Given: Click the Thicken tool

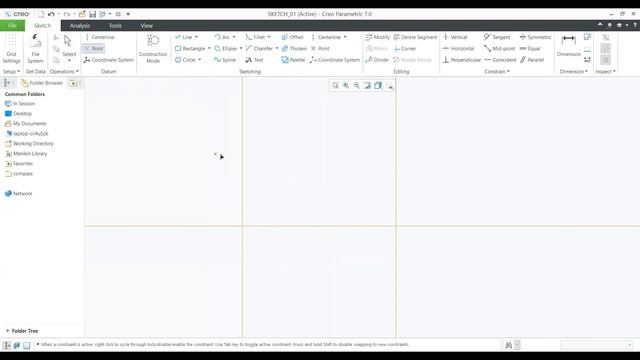Looking at the screenshot, I should (x=294, y=49).
